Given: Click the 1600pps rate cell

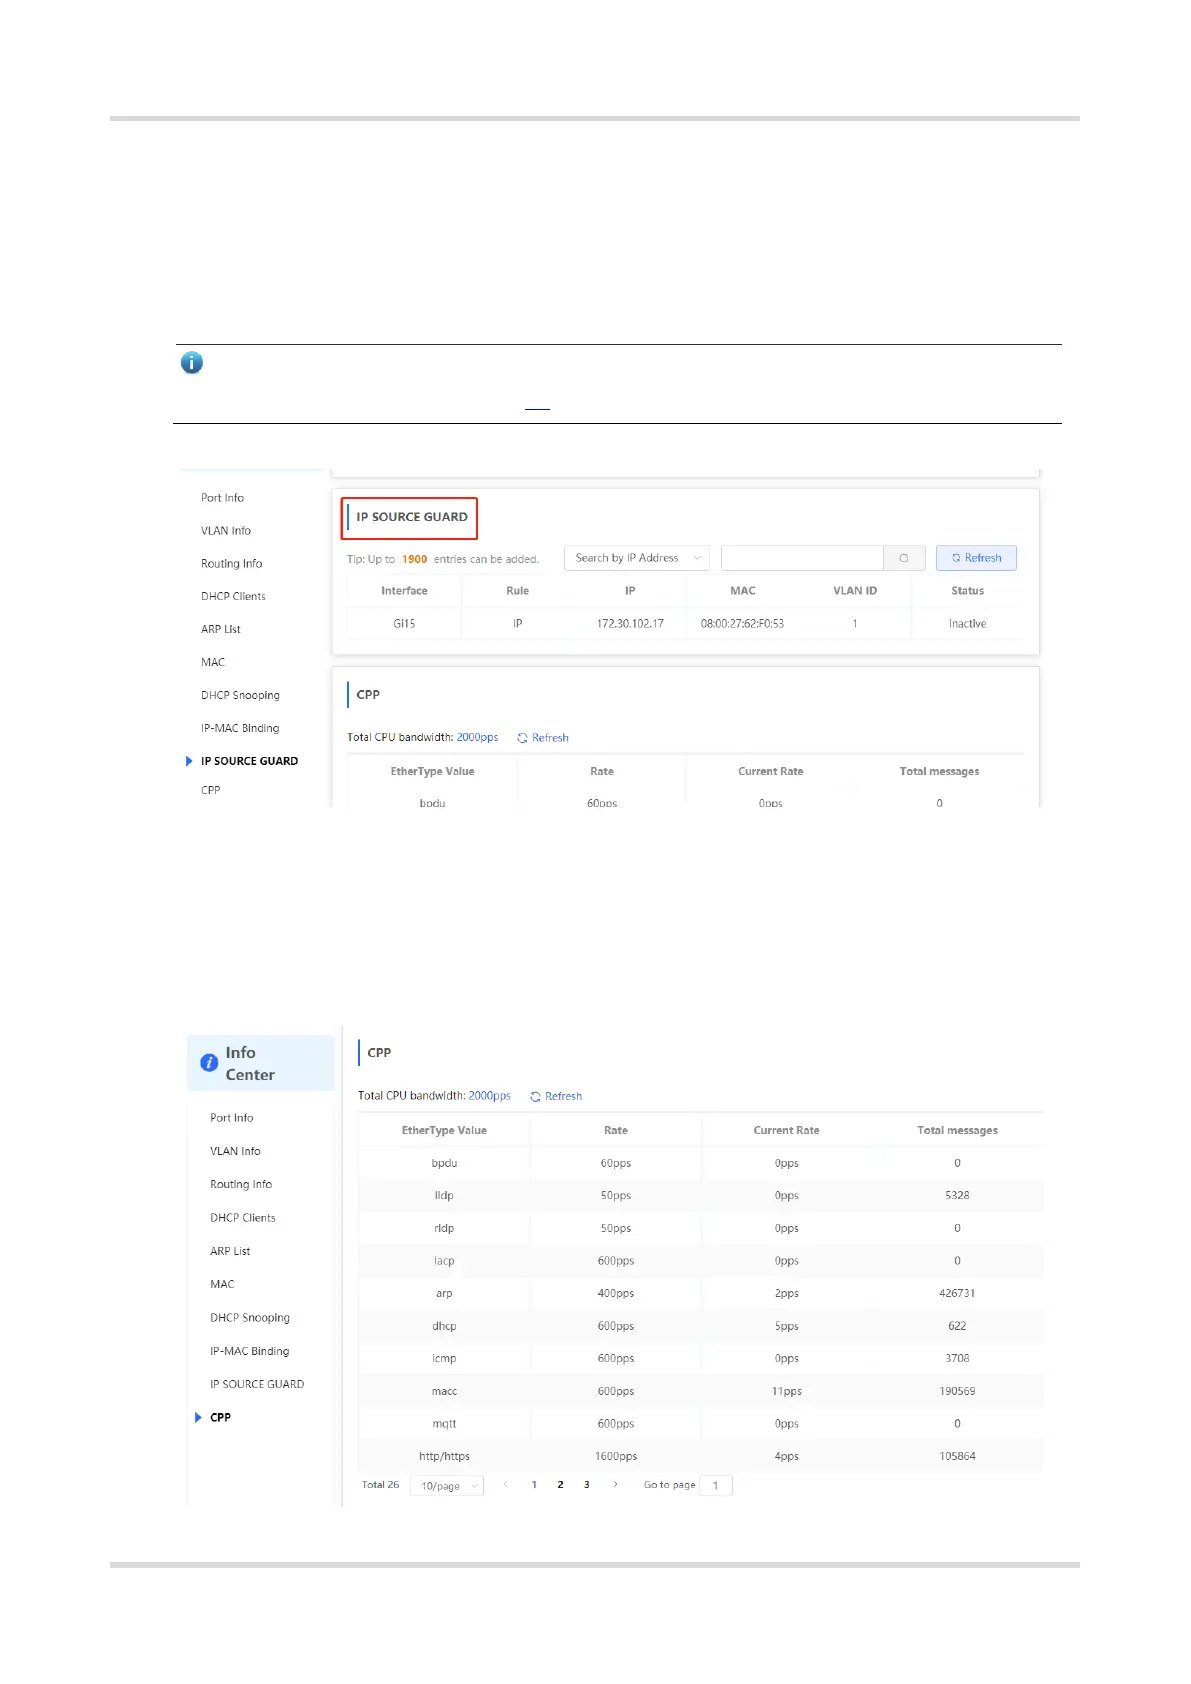Looking at the screenshot, I should coord(616,1457).
